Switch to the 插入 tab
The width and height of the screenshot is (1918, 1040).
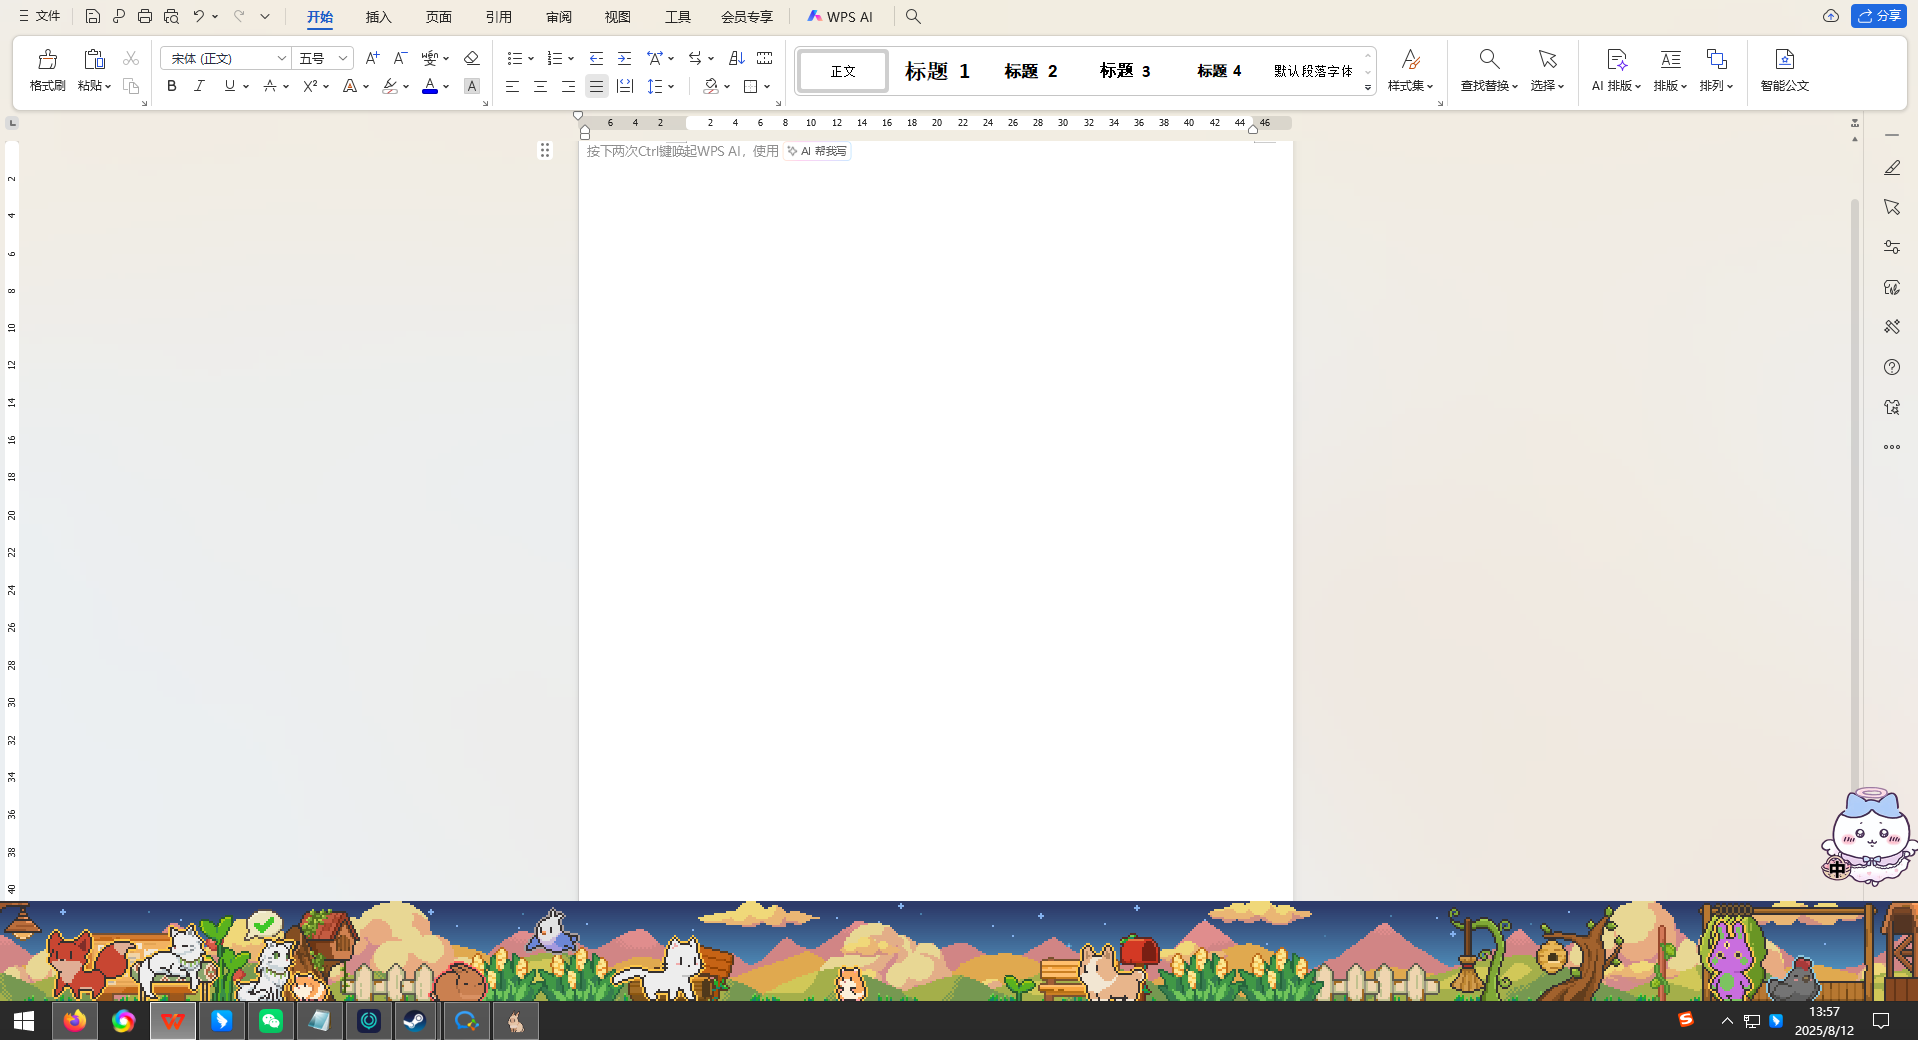pos(378,17)
